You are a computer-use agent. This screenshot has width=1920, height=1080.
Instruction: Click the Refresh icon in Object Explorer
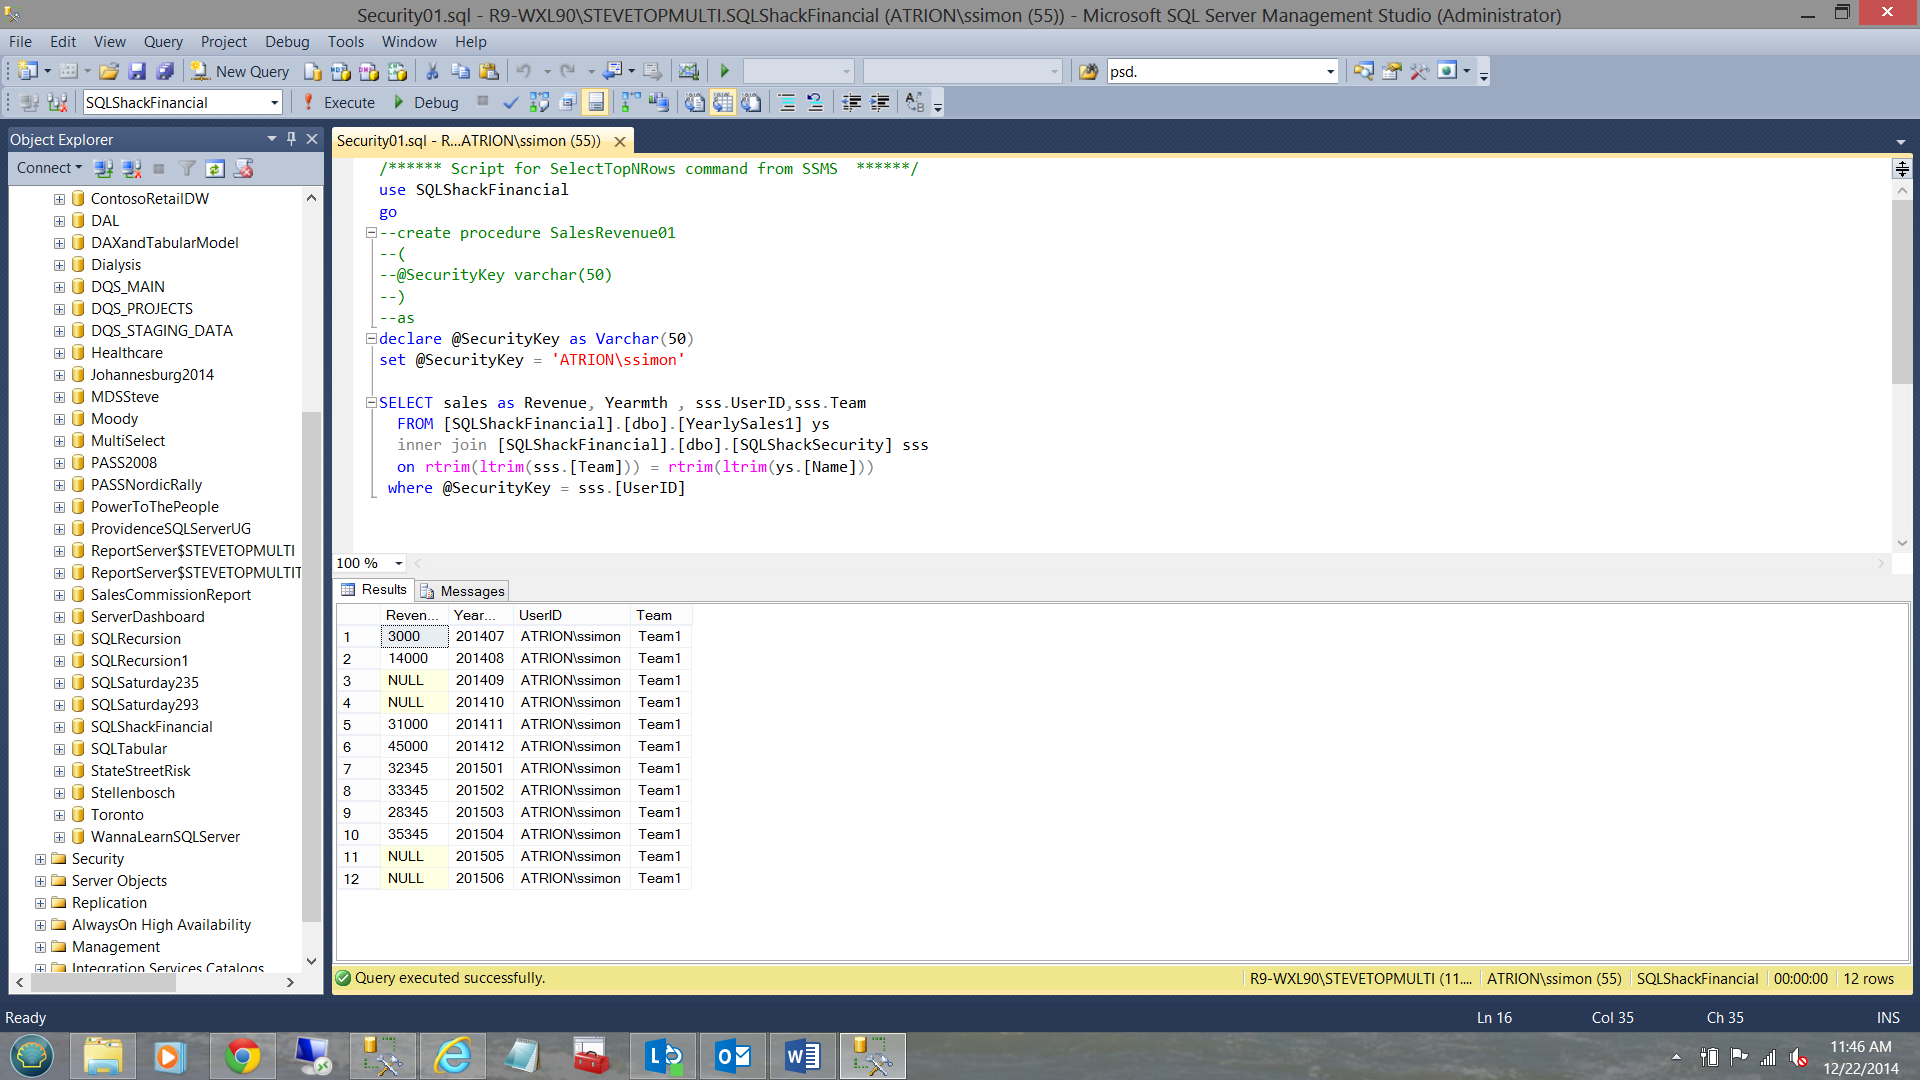click(x=215, y=169)
